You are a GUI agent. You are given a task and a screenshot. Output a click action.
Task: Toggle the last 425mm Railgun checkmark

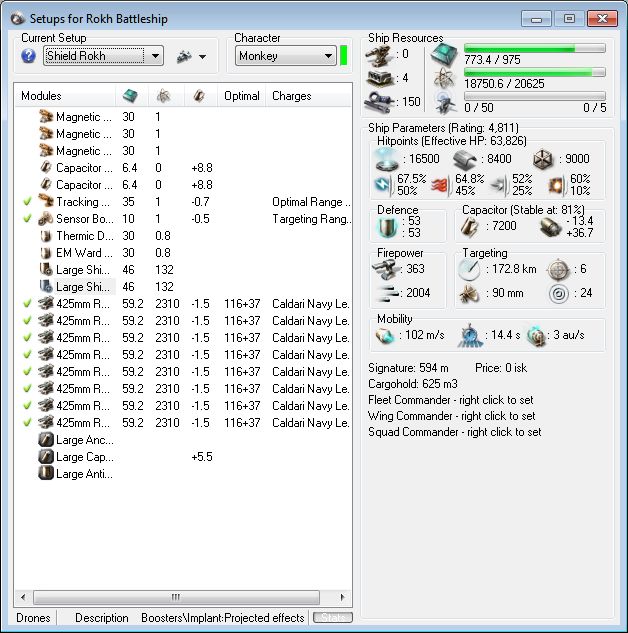(x=27, y=422)
